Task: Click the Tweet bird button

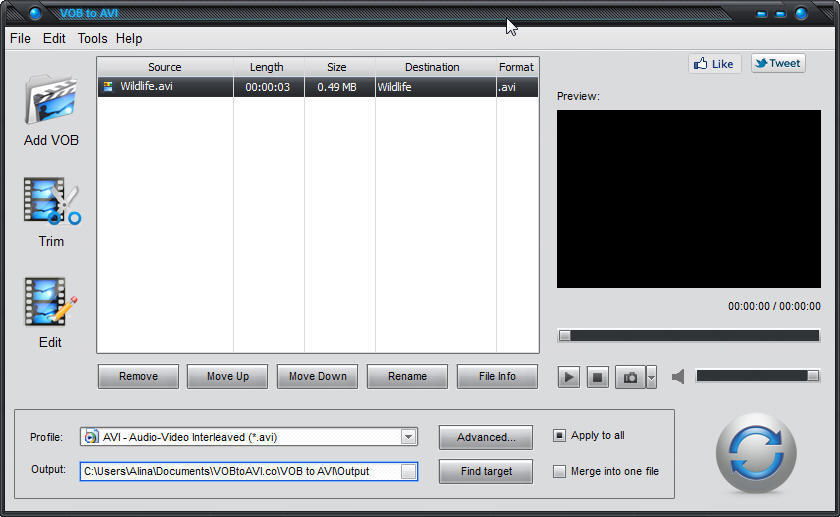Action: (x=778, y=63)
